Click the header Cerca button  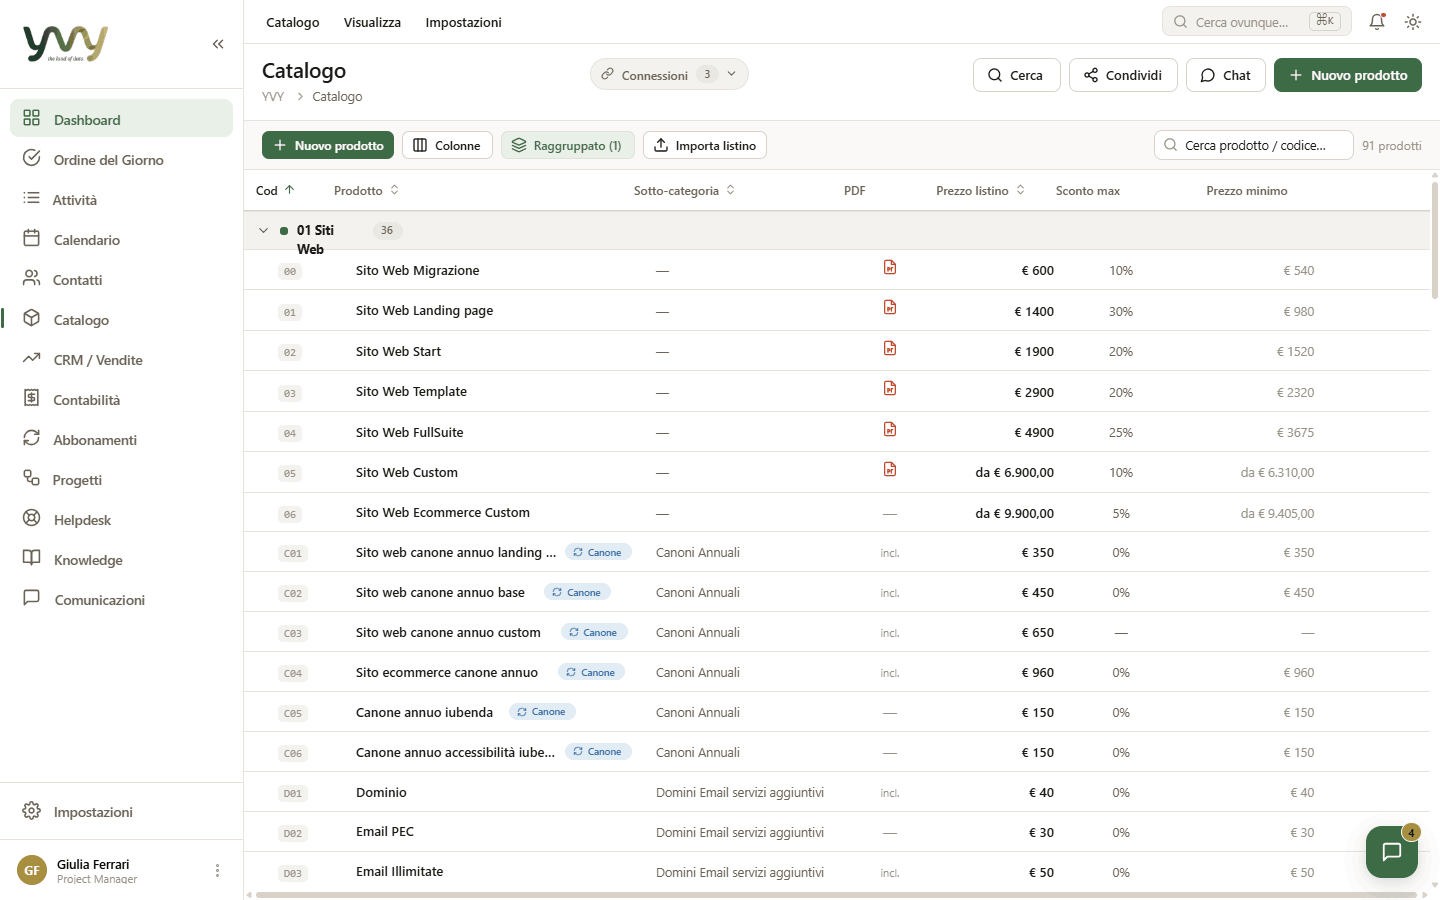1016,75
